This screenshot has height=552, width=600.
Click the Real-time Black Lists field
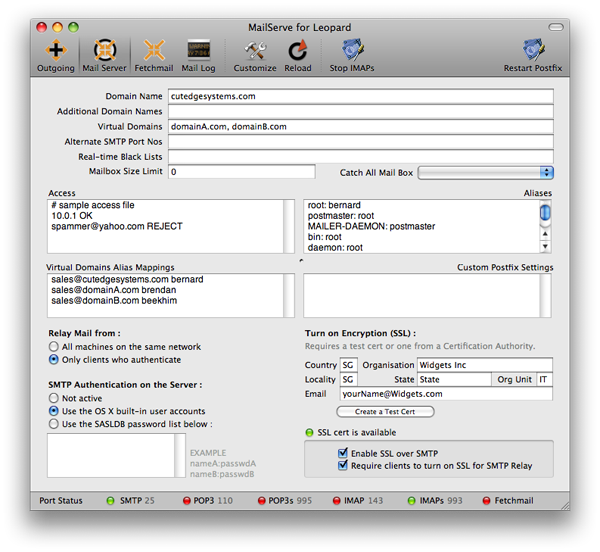pyautogui.click(x=360, y=157)
